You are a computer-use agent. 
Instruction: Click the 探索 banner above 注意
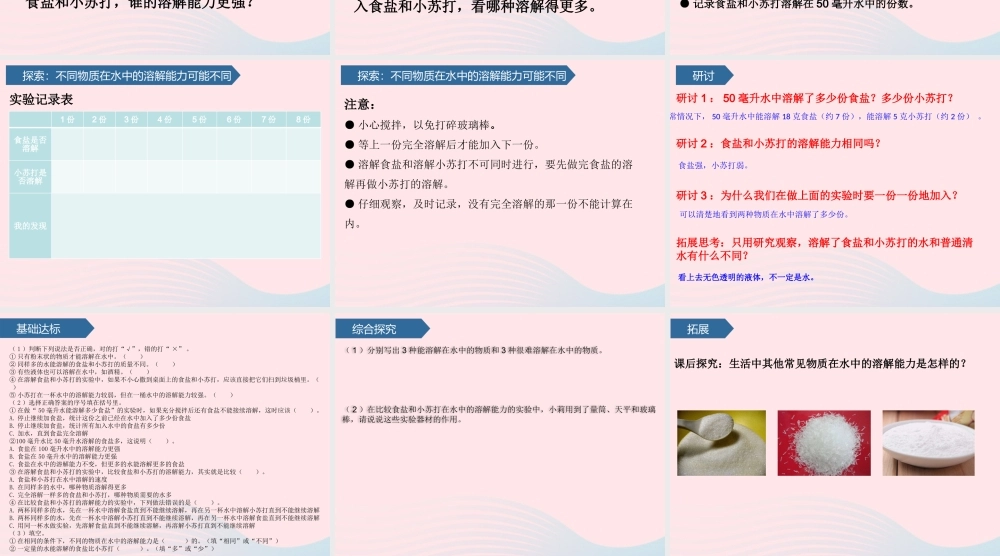(457, 76)
